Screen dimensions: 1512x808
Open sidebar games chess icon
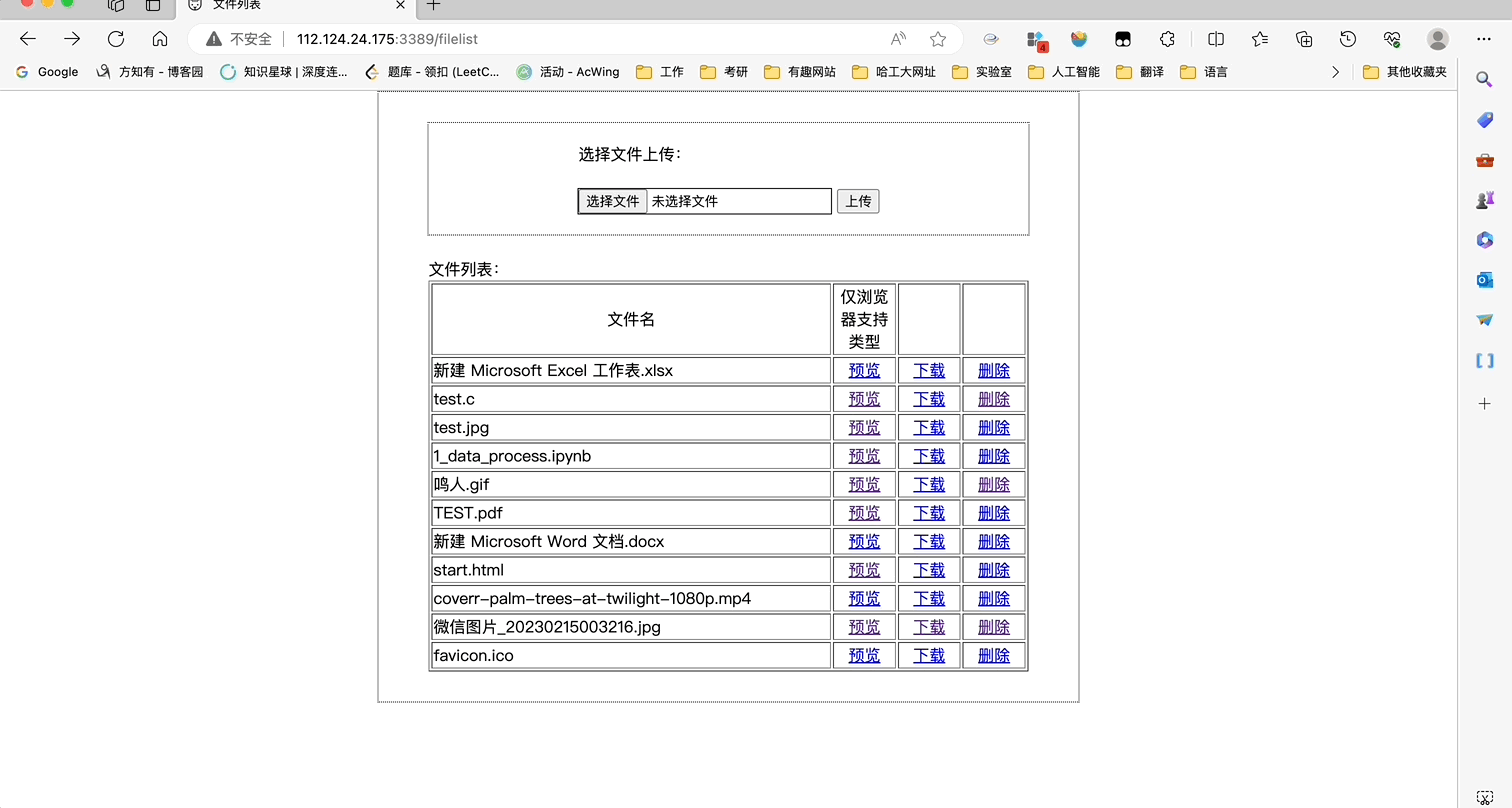1485,200
